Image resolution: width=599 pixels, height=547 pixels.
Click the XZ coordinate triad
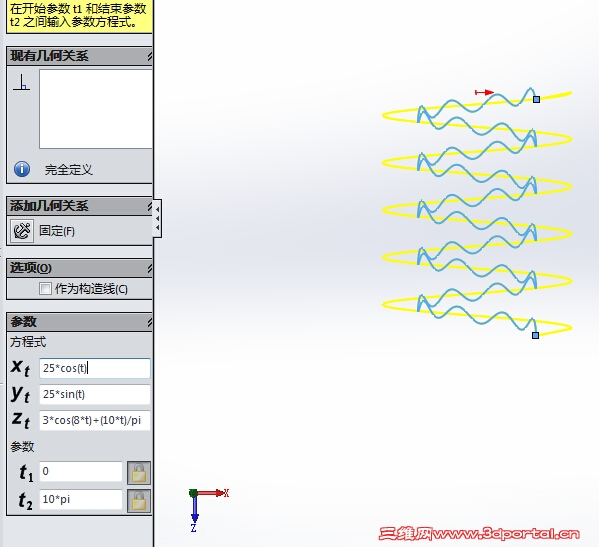(x=208, y=510)
